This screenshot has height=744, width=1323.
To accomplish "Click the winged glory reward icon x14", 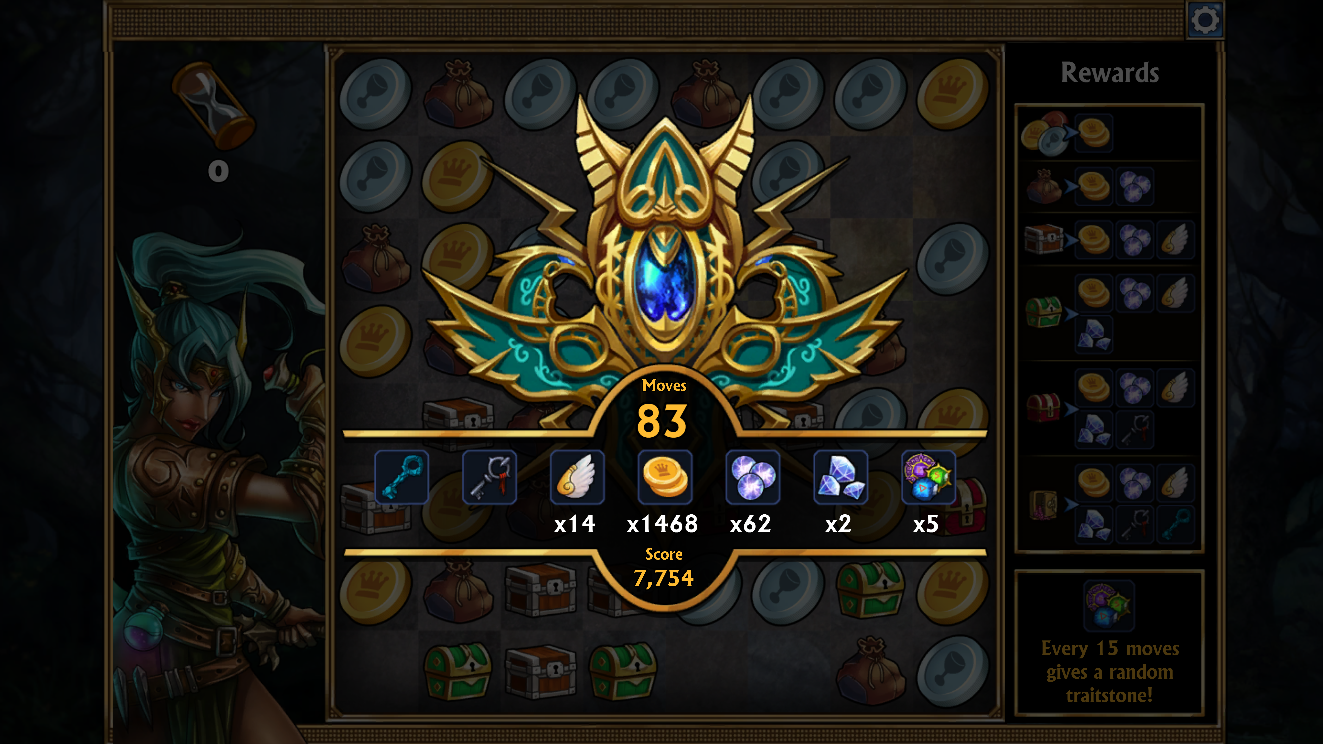I will 577,477.
